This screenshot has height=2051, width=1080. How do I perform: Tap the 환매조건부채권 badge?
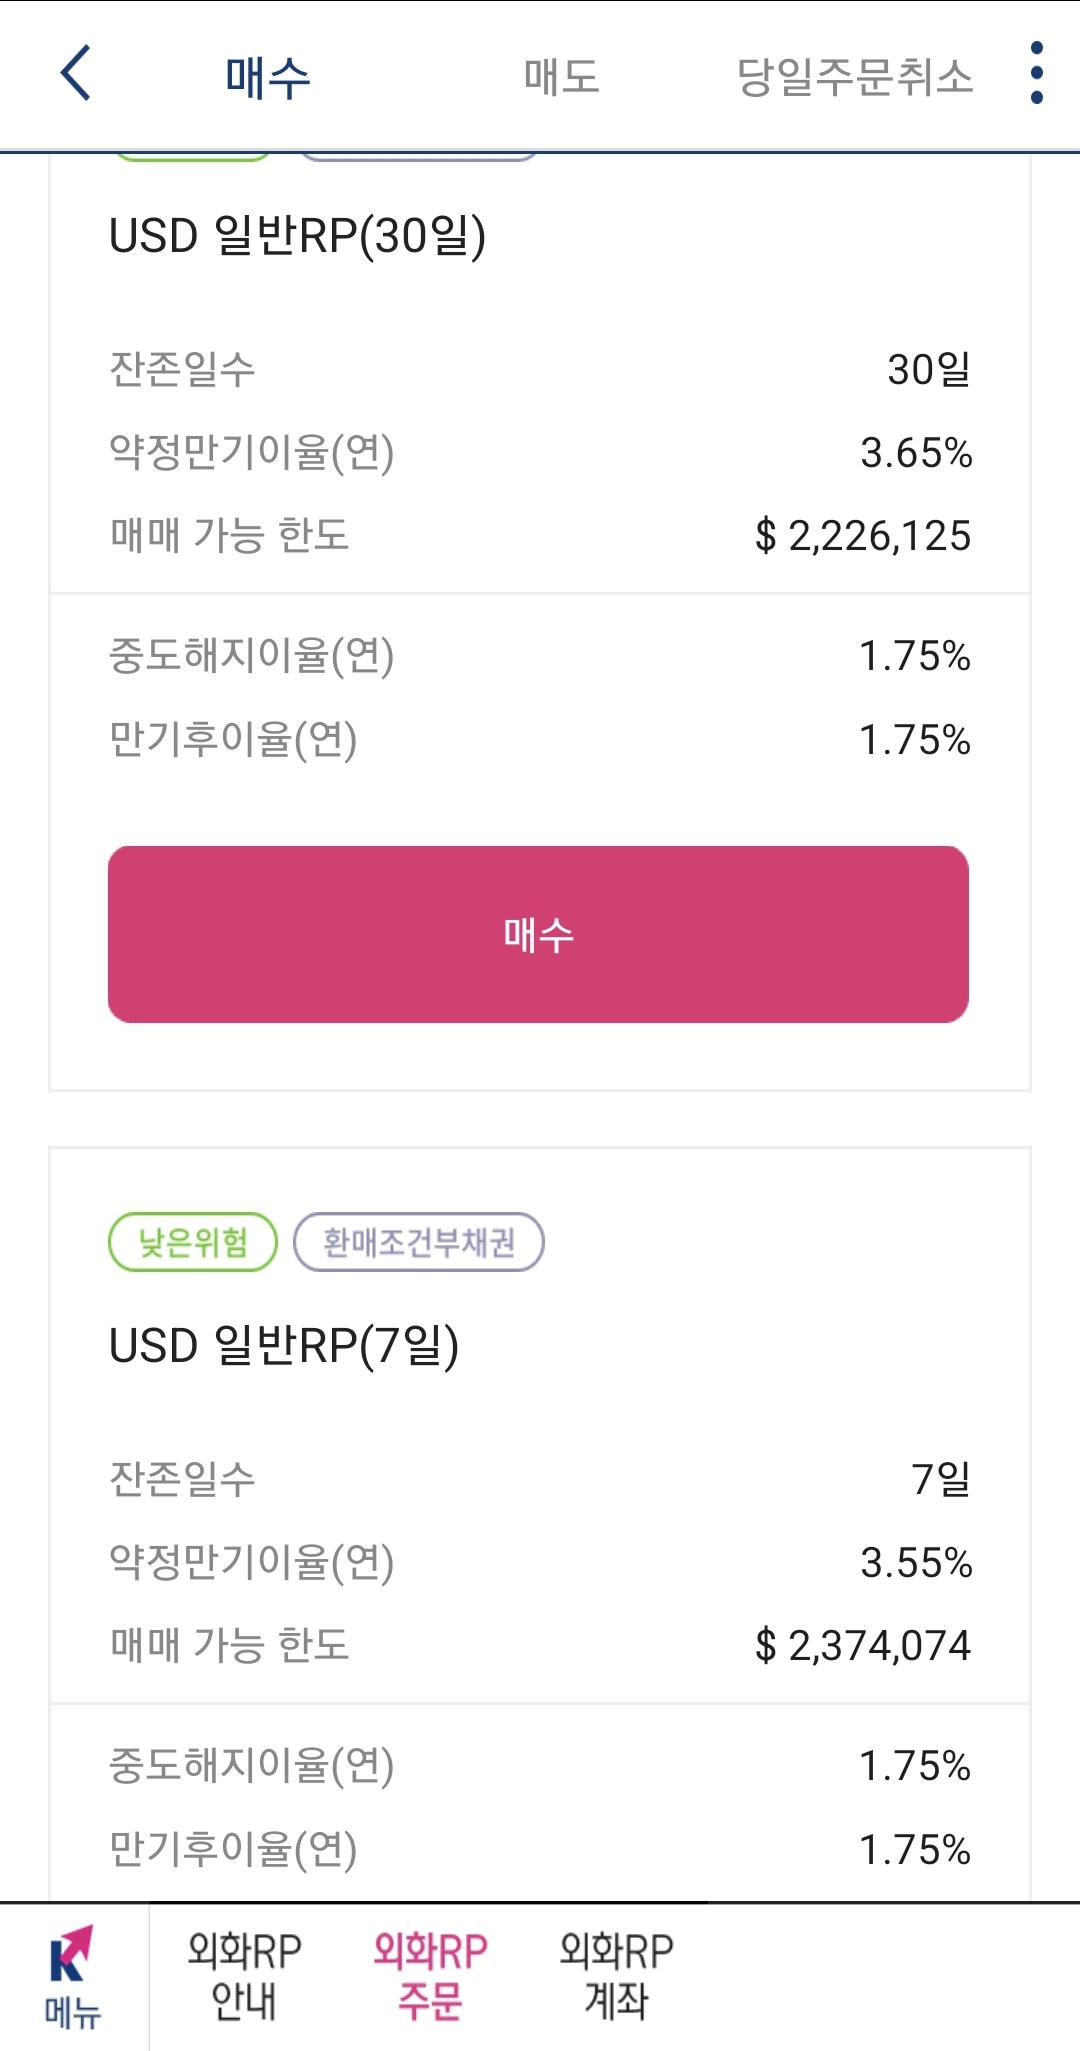[419, 1242]
